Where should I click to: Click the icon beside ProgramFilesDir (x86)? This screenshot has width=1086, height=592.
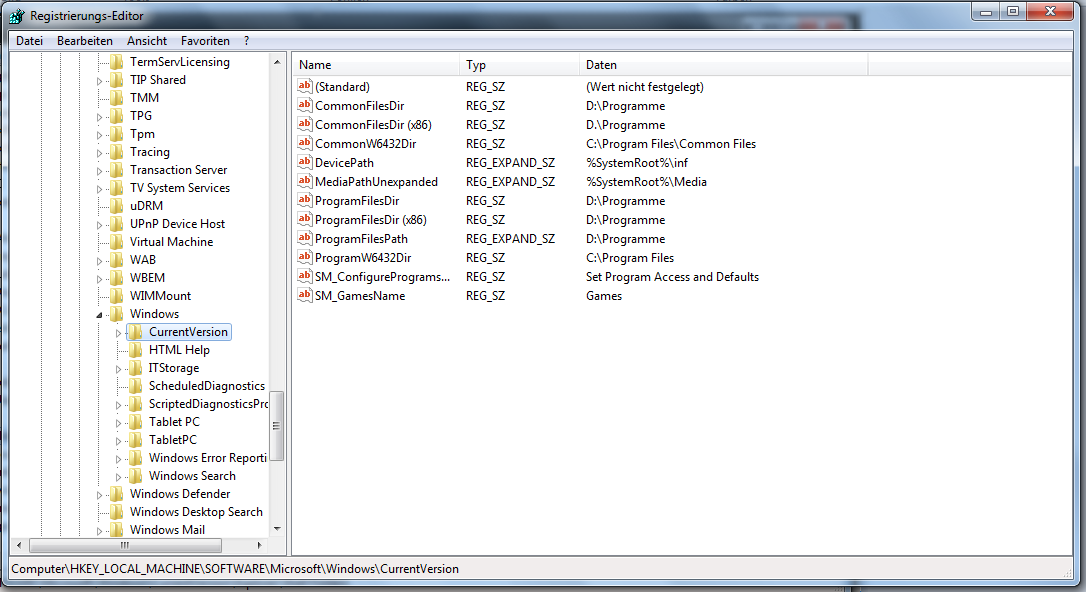click(x=305, y=219)
